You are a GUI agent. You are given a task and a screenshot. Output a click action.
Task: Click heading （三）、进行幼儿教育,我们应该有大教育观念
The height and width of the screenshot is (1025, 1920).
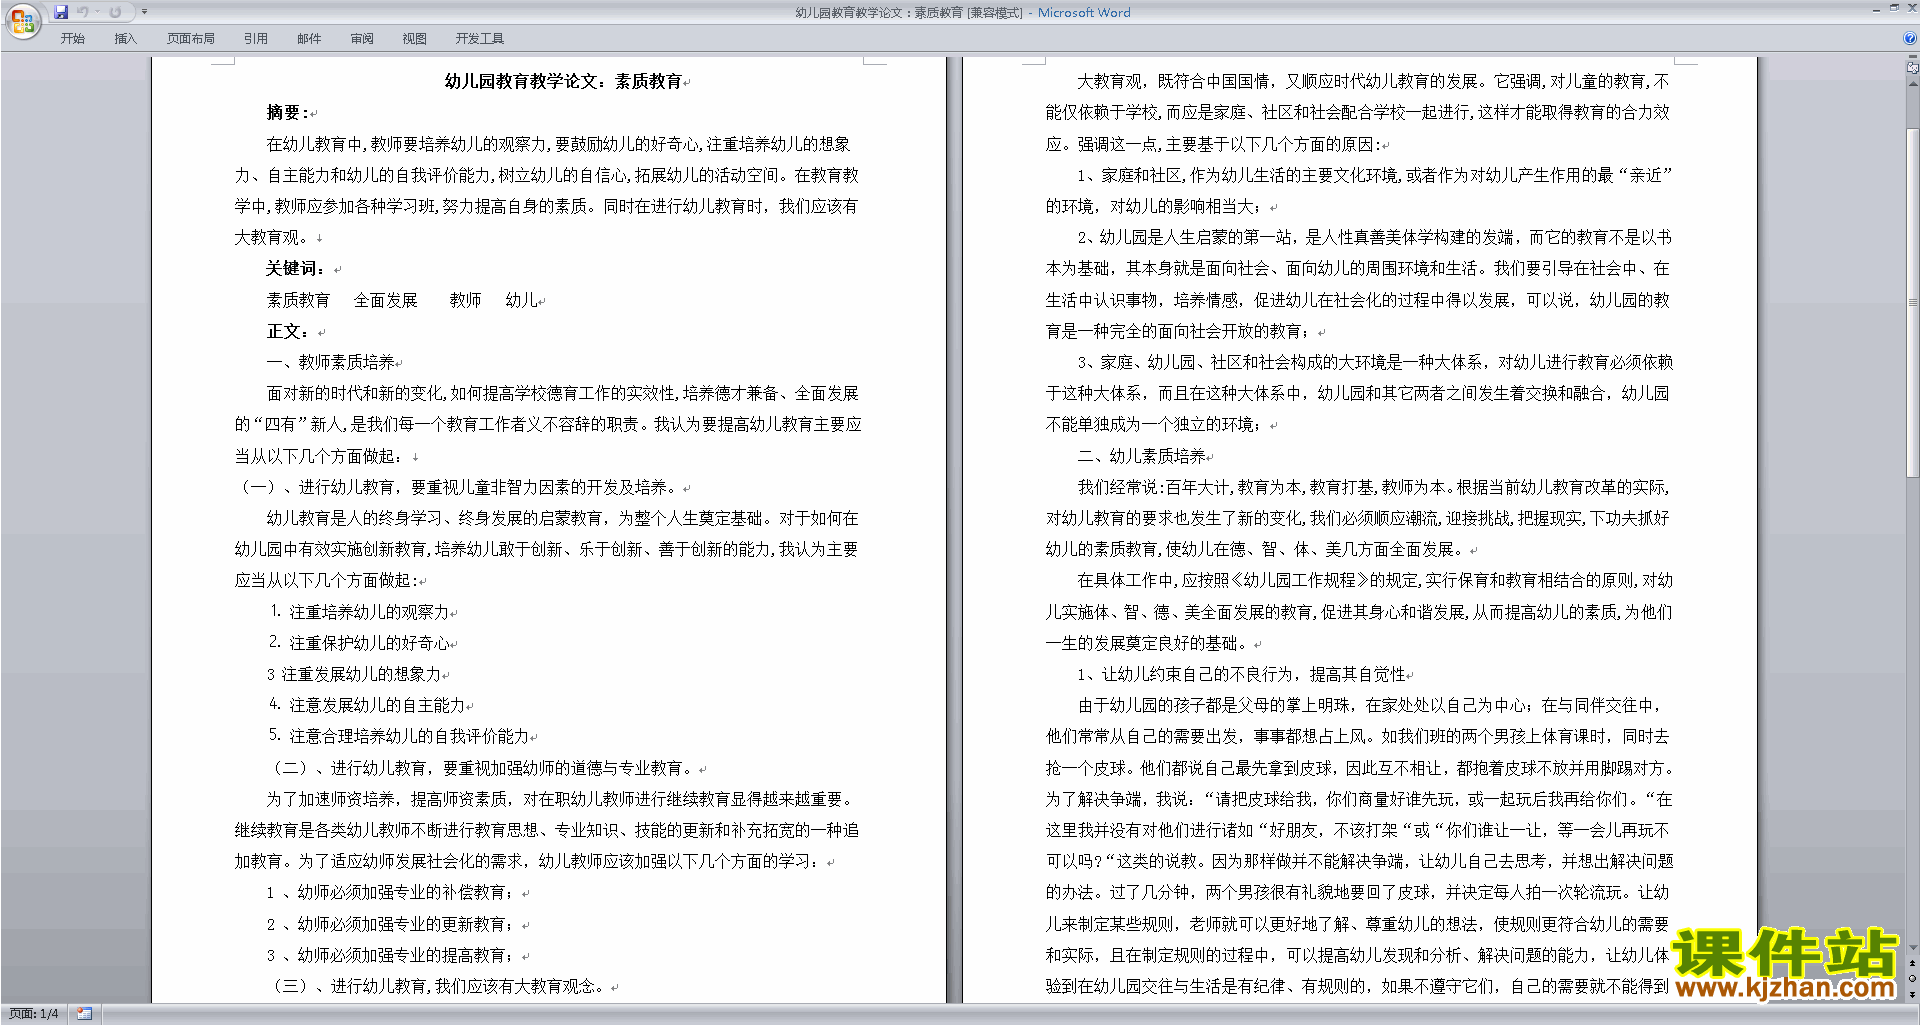coord(440,986)
